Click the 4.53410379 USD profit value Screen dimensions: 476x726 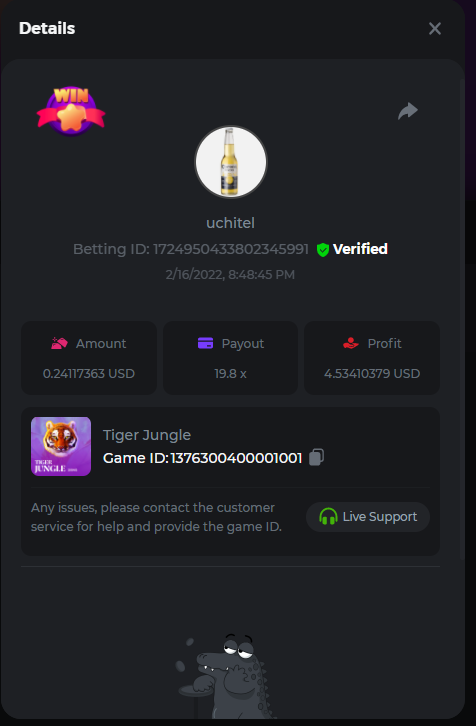click(372, 374)
